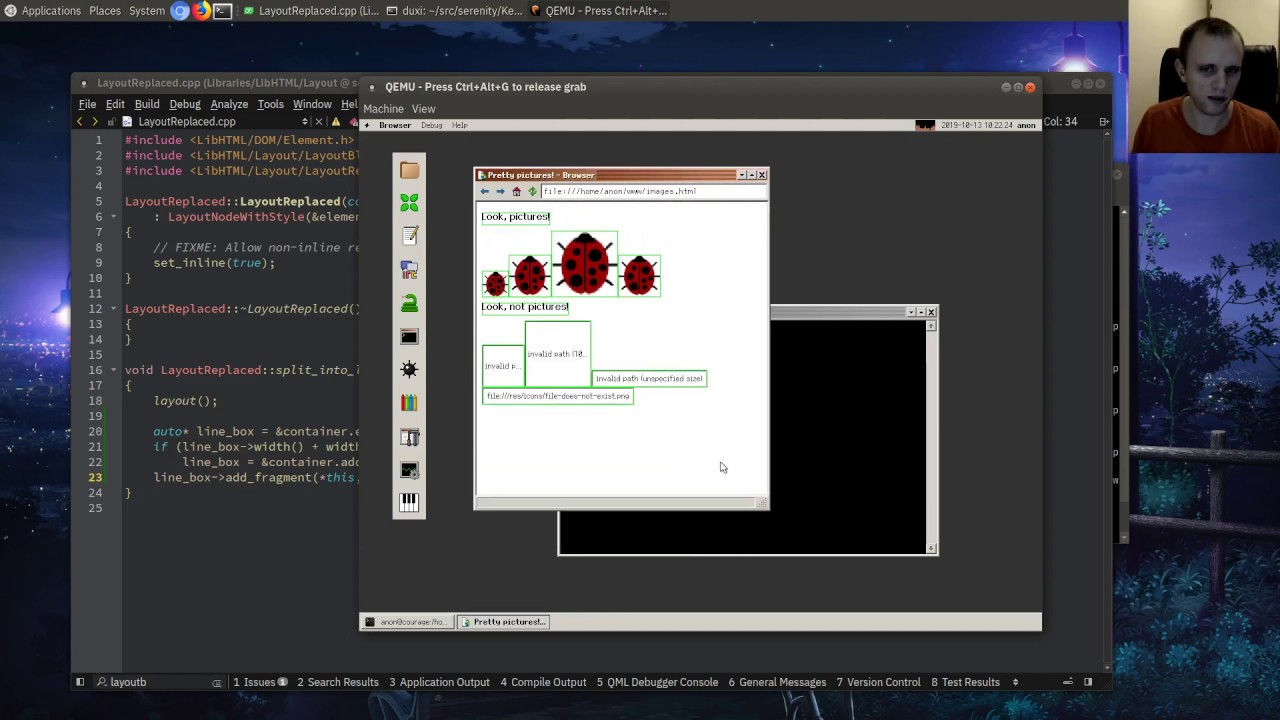Open Serenity Help menu in menubar

[459, 125]
